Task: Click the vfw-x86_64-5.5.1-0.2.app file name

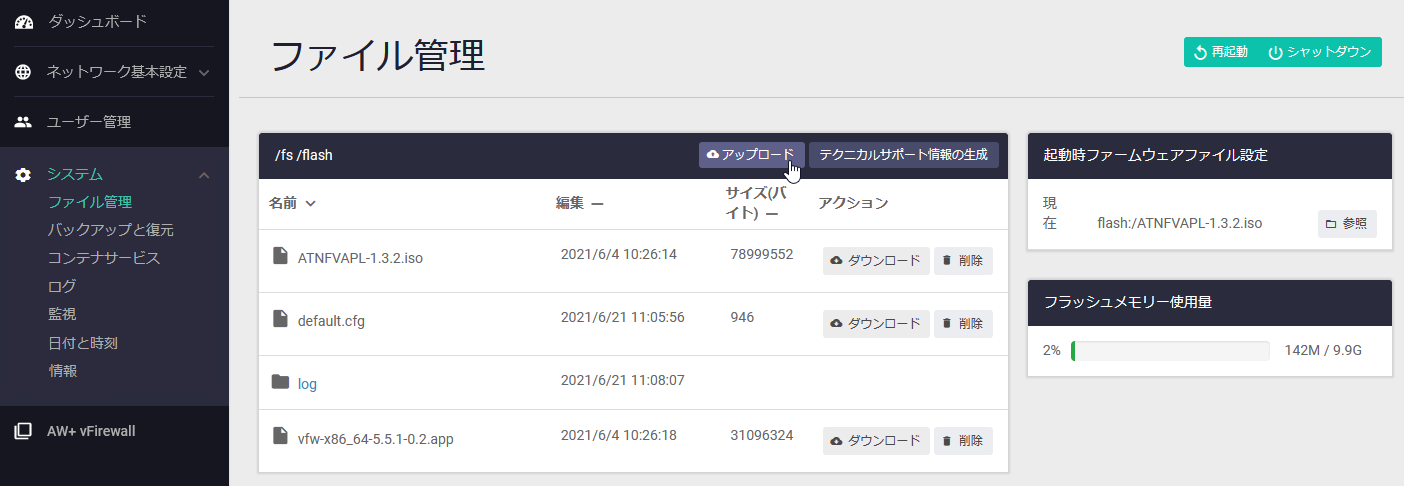Action: click(376, 438)
